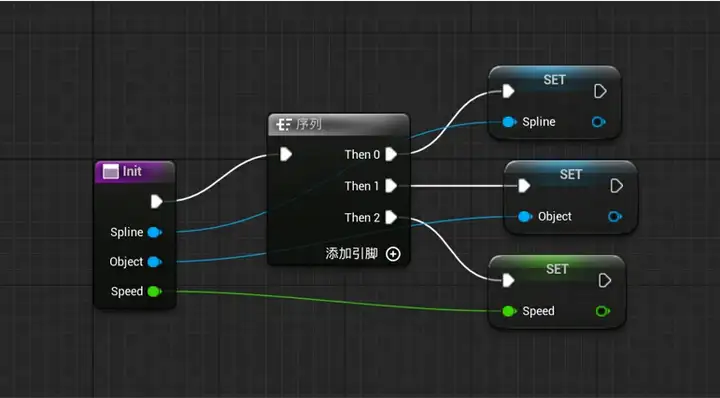Click the Init node execution output pin
Viewport: 720px width, 398px height.
(157, 202)
